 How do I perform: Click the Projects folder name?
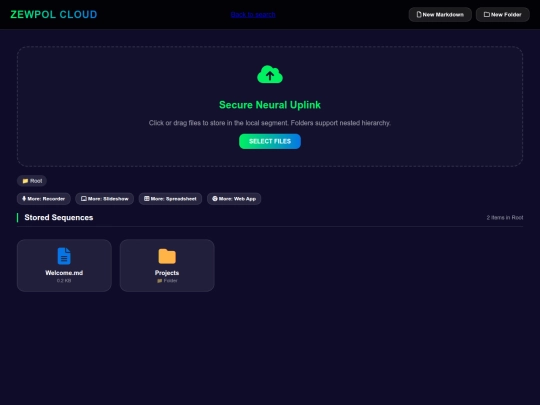point(167,273)
